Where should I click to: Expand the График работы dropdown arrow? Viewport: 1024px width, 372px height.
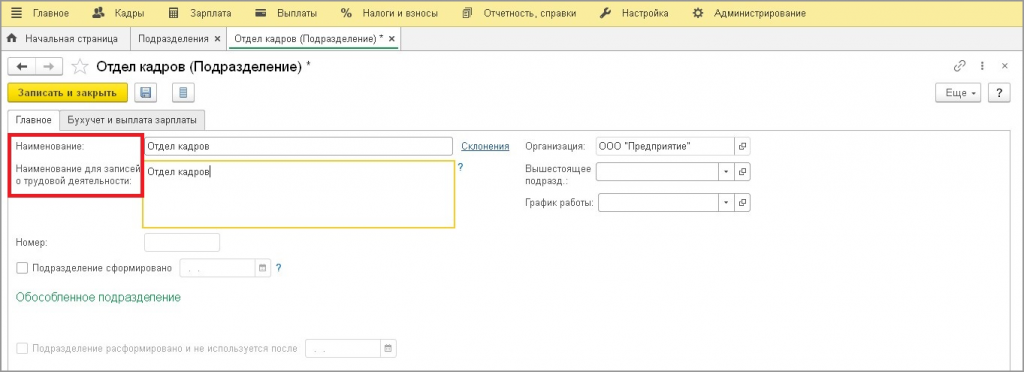coord(726,203)
